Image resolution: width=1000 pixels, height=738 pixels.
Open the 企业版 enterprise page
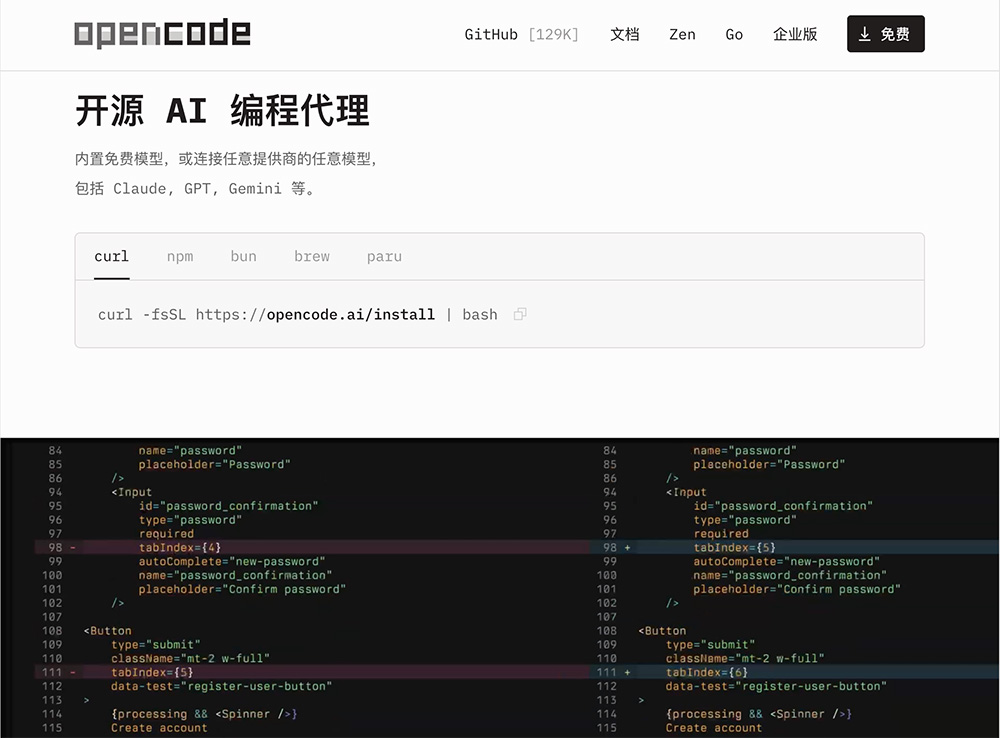(x=795, y=33)
